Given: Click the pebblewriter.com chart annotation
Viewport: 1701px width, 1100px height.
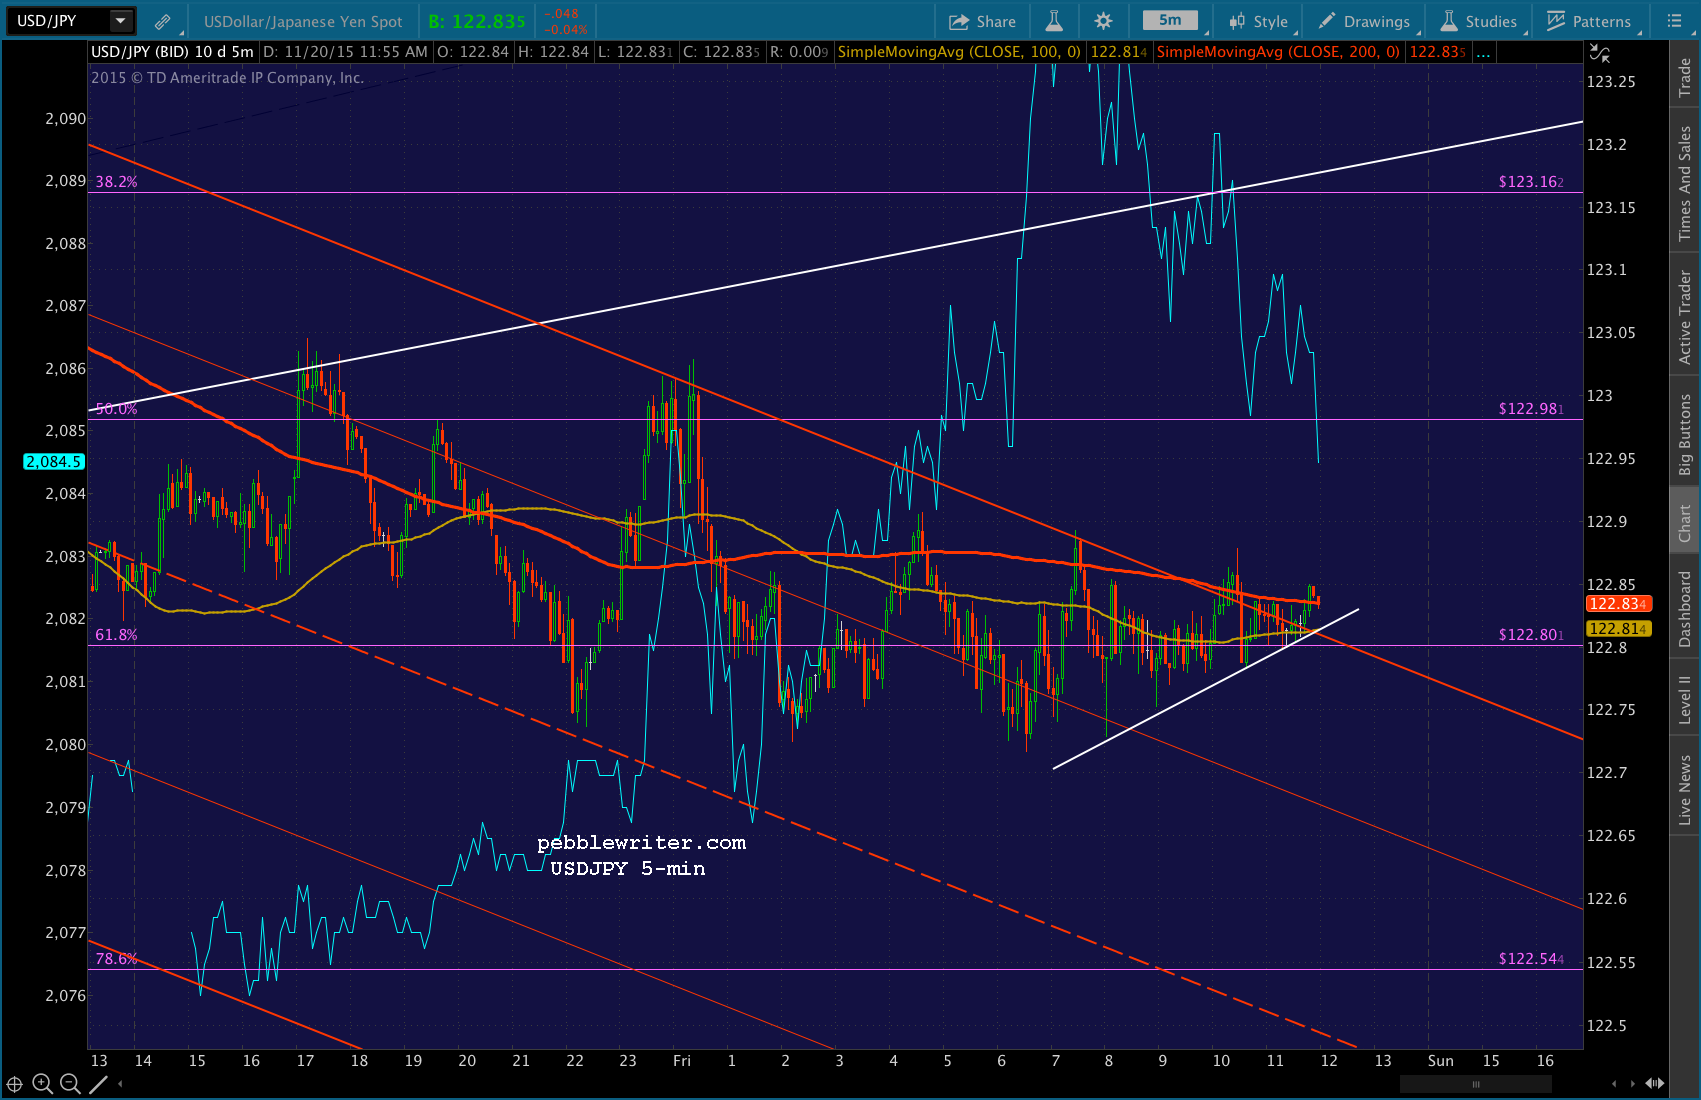Looking at the screenshot, I should pyautogui.click(x=641, y=843).
